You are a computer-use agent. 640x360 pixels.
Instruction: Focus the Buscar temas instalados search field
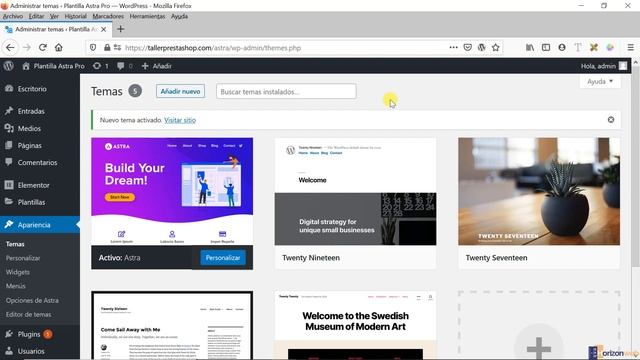tap(286, 91)
